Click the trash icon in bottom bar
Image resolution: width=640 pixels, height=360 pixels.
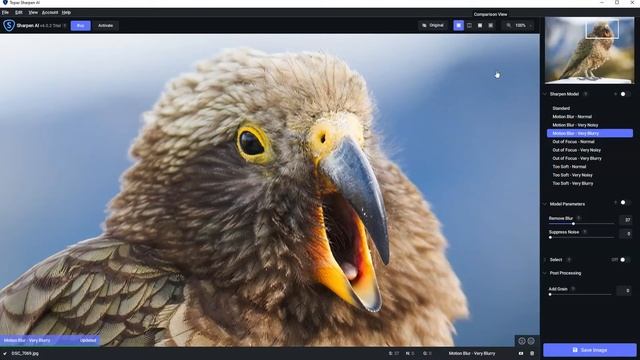tap(532, 353)
